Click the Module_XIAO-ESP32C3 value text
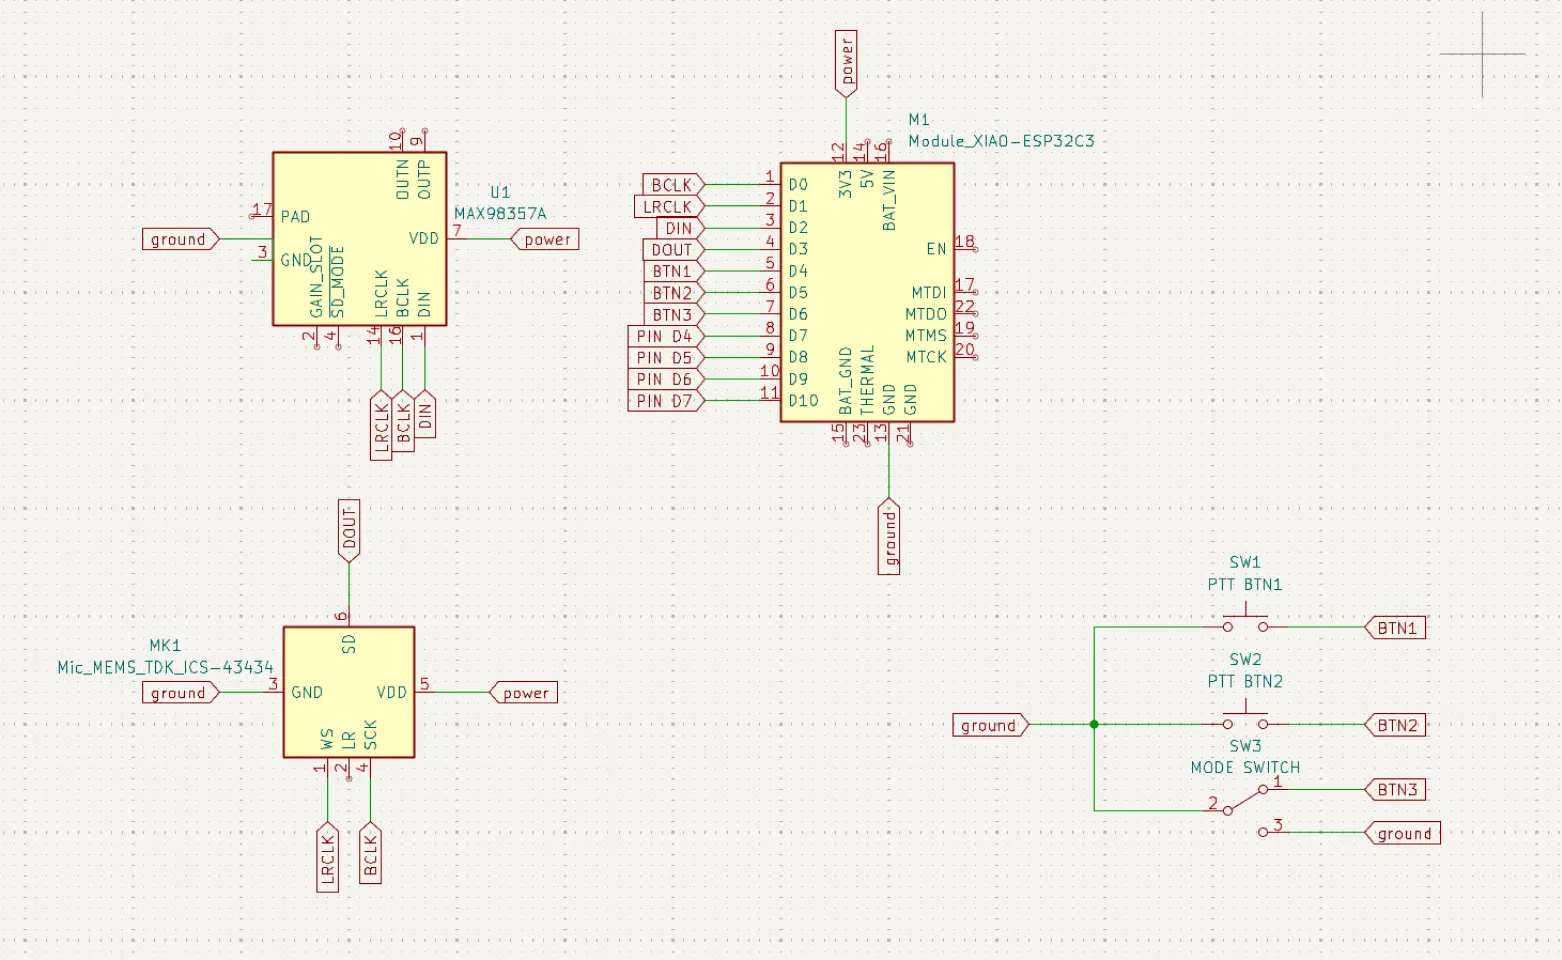This screenshot has width=1562, height=960. (1001, 141)
